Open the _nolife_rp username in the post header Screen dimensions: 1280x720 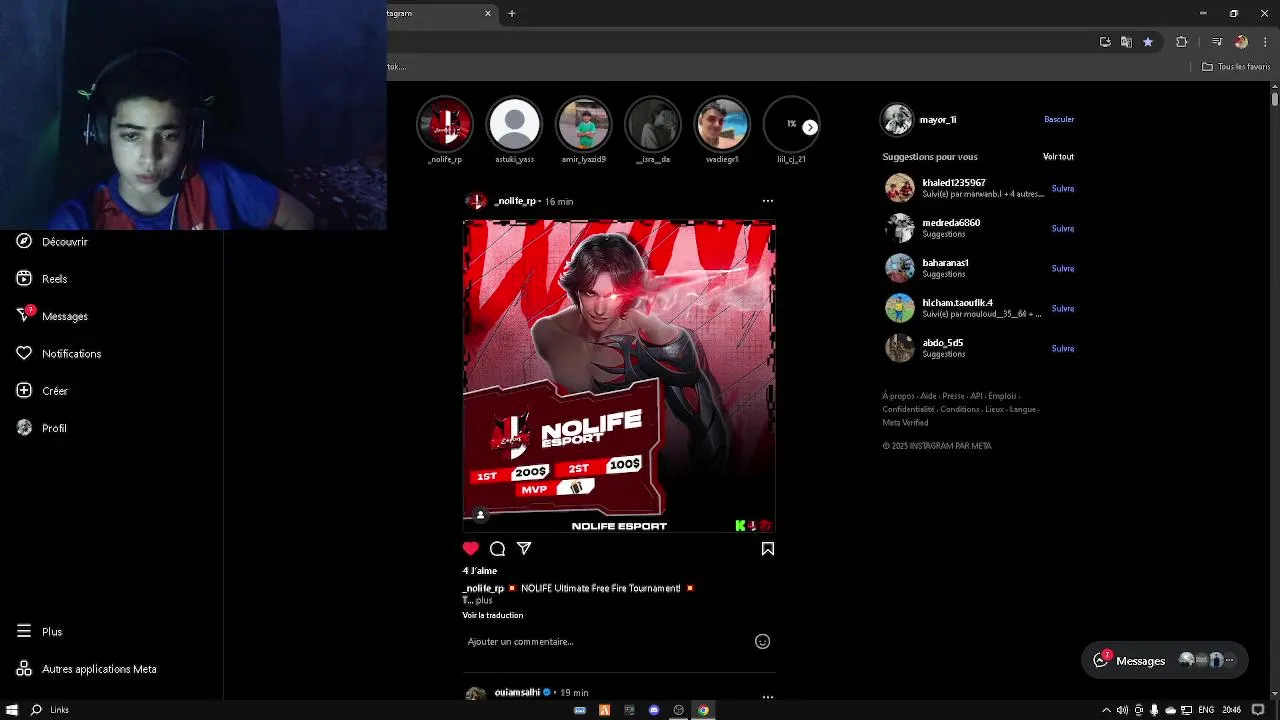(x=515, y=201)
